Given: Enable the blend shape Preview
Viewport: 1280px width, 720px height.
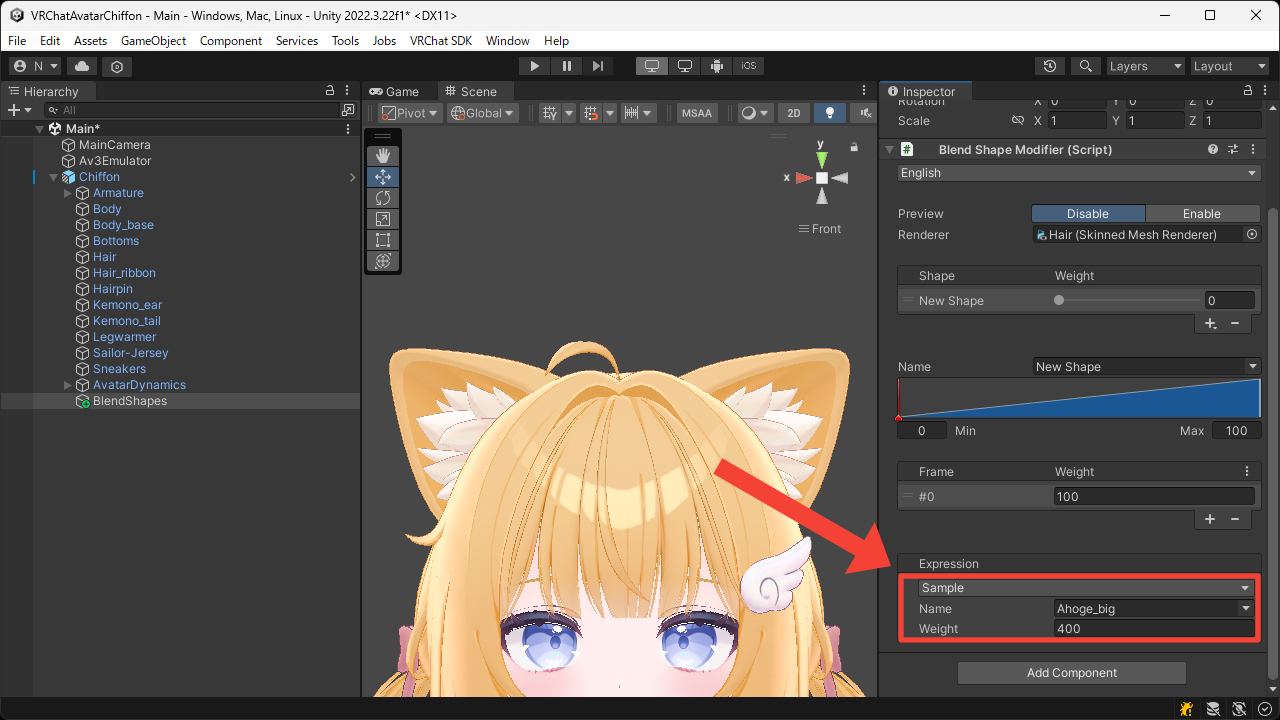Looking at the screenshot, I should click(x=1201, y=213).
